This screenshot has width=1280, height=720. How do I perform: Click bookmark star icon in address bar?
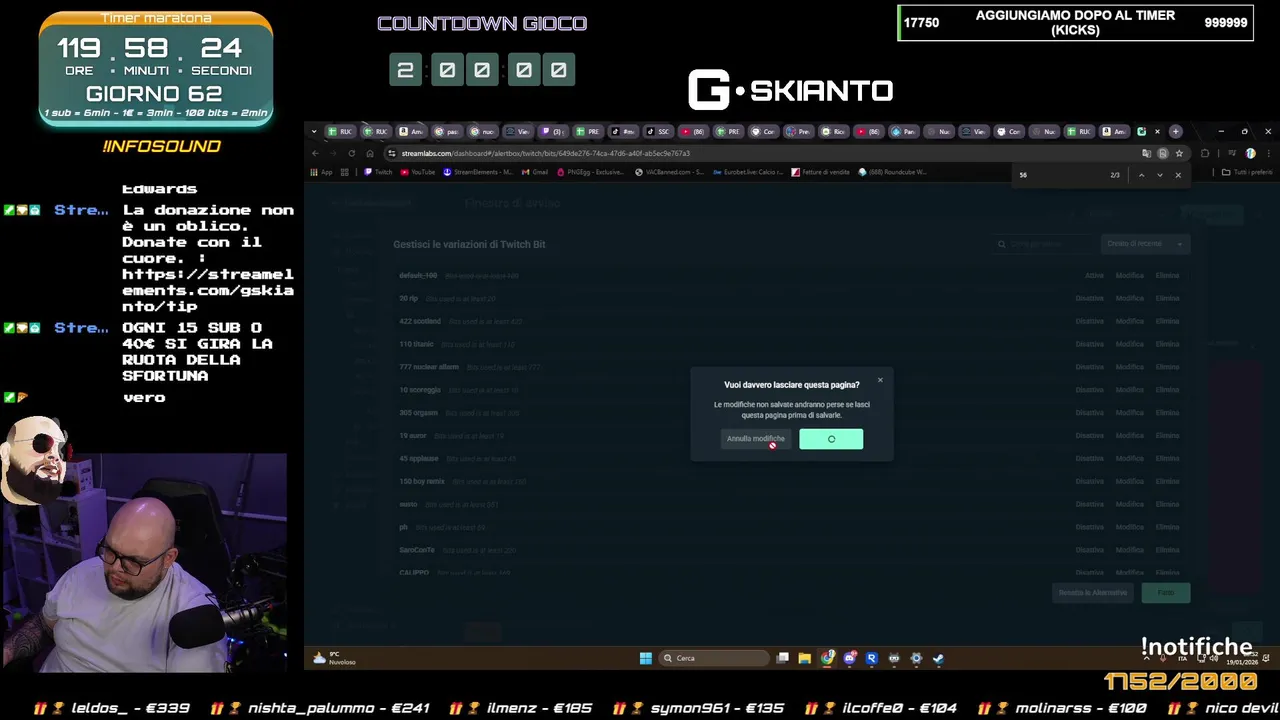pyautogui.click(x=1179, y=153)
